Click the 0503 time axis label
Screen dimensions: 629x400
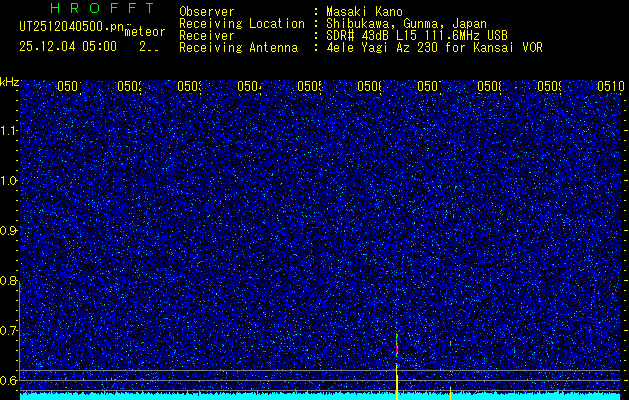click(189, 86)
